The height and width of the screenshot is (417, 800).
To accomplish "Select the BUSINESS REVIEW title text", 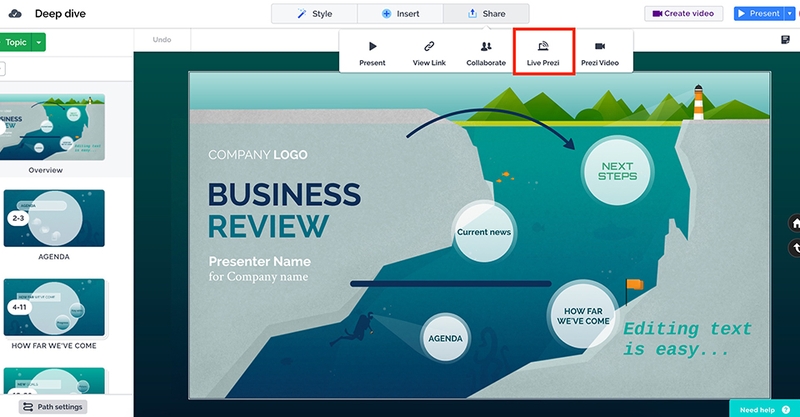I will pos(284,210).
